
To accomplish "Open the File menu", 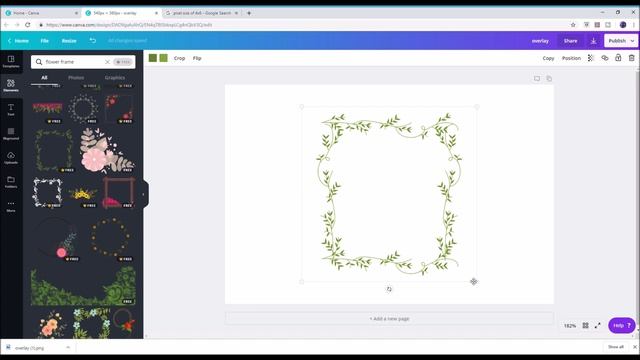I will click(44, 41).
